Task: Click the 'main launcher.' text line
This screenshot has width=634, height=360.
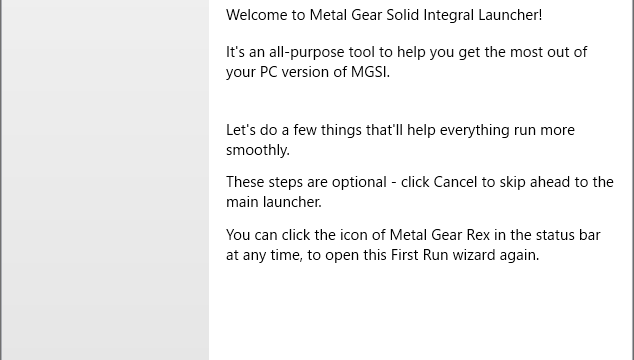Action: pos(274,202)
